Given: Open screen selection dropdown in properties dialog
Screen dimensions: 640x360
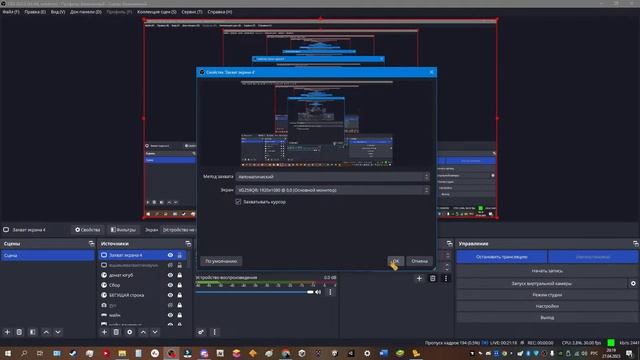Looking at the screenshot, I should tap(332, 190).
